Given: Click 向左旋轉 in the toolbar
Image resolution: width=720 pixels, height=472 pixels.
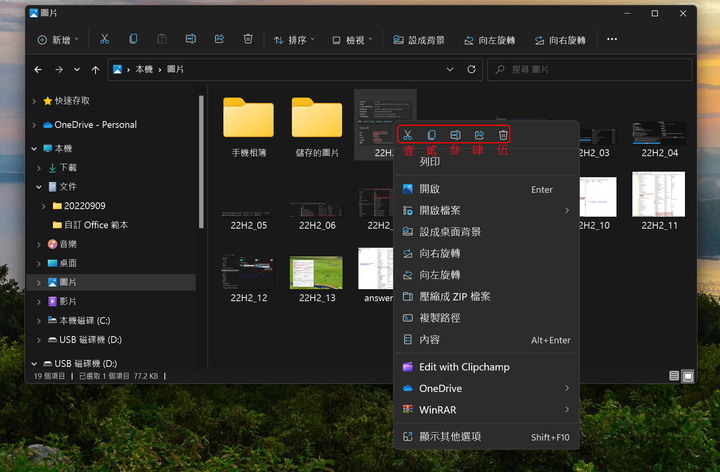Looking at the screenshot, I should coord(489,40).
